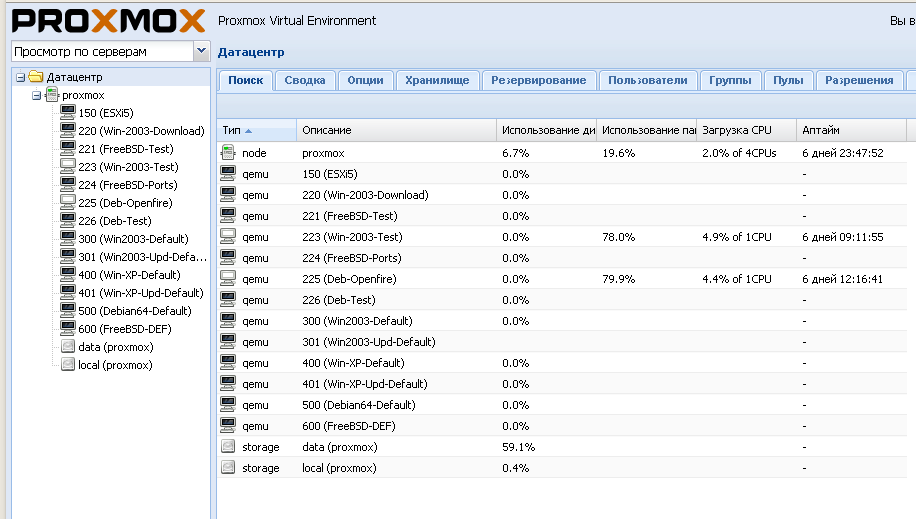
Task: Click the Proxmox logo
Action: tap(109, 21)
